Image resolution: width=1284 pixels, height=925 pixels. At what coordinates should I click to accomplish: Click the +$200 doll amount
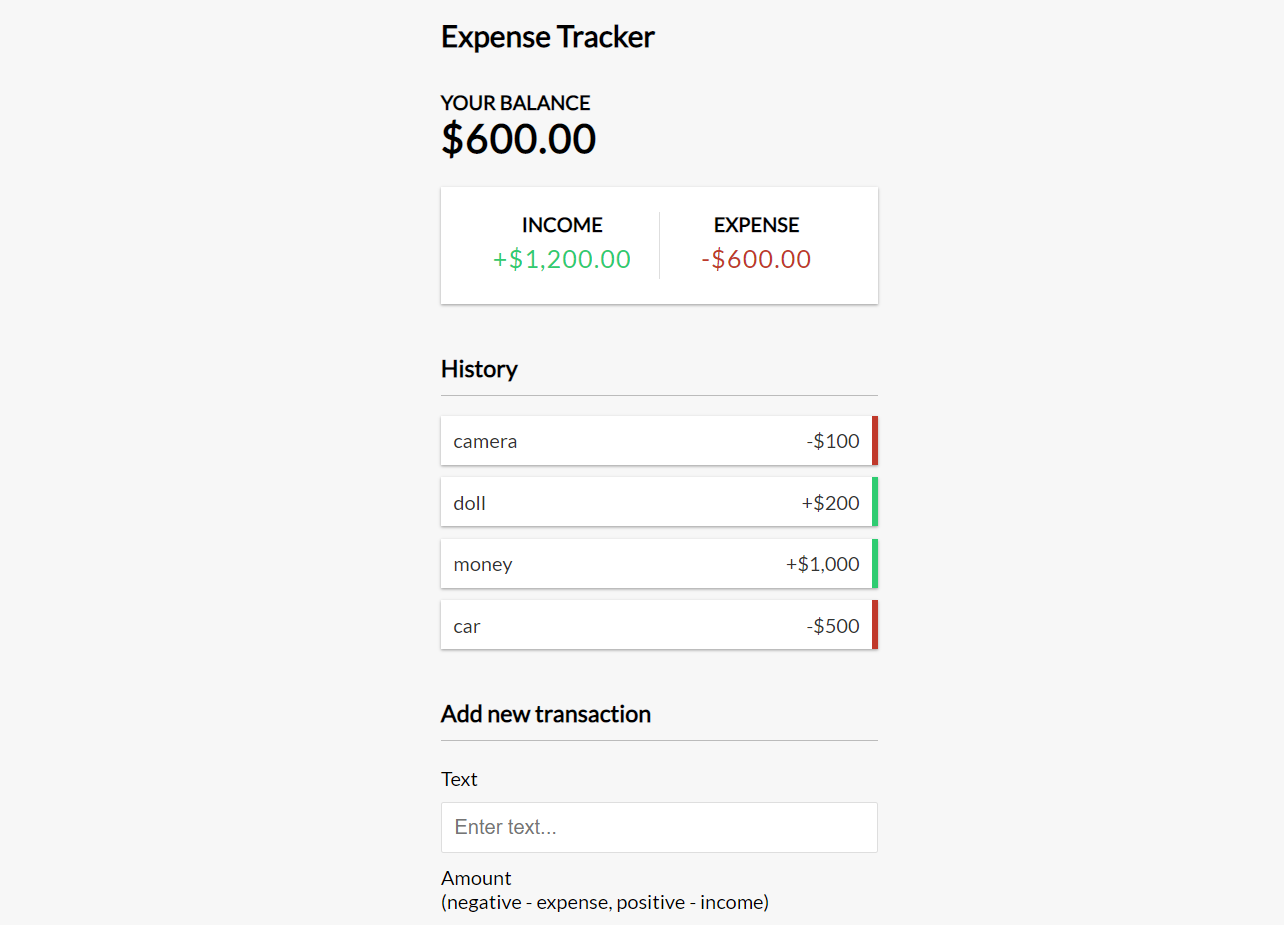(830, 503)
